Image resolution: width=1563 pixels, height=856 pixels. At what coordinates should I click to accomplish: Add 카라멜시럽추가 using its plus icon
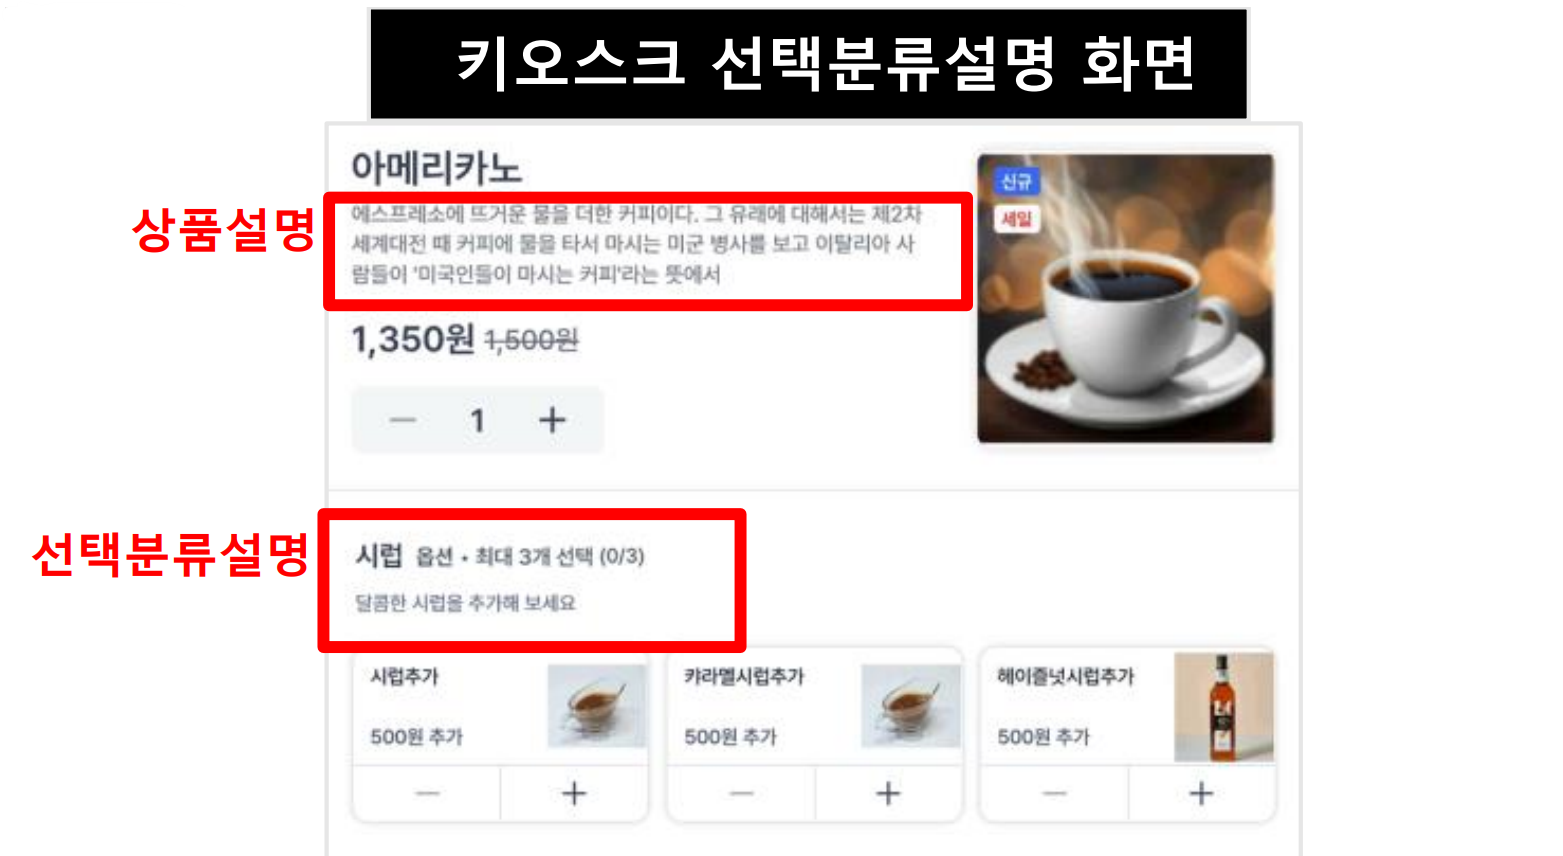click(888, 794)
